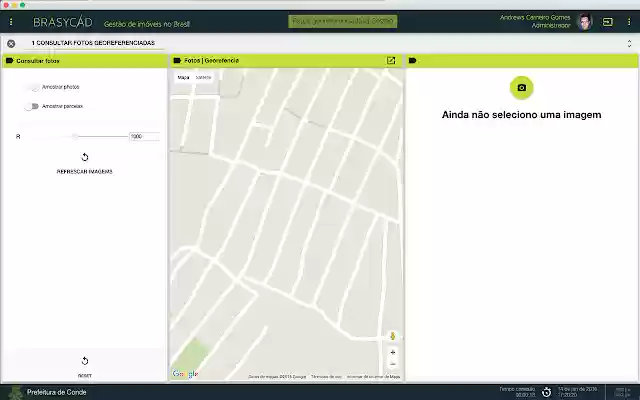Close the Consultar Fotos Georeferenciadas tab
640x400 pixels.
(x=11, y=43)
